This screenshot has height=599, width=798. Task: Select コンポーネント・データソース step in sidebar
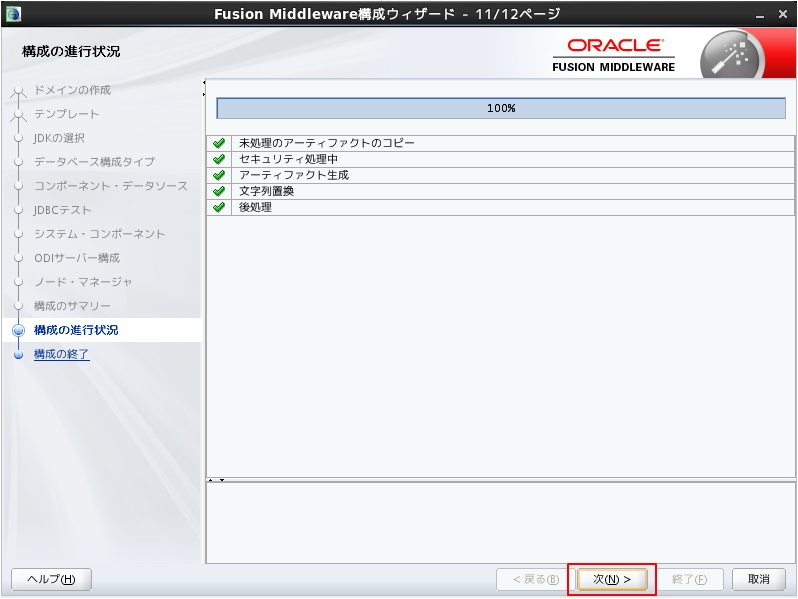110,186
